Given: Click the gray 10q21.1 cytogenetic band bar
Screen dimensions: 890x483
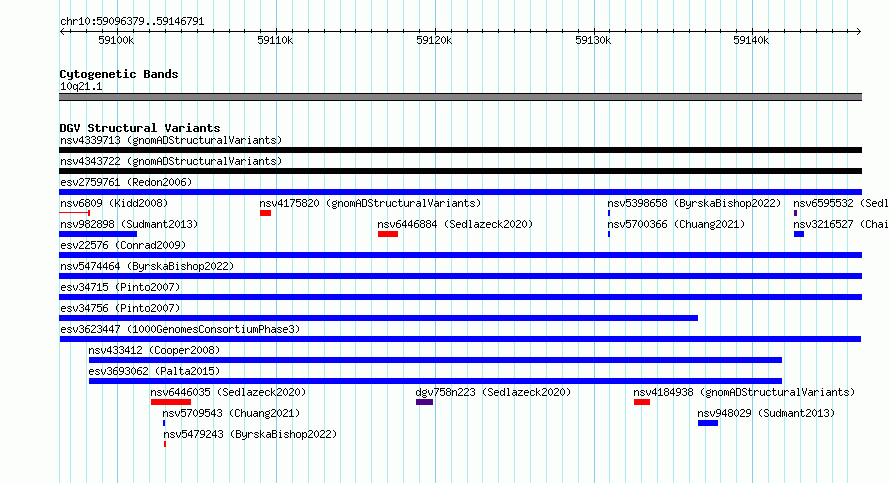Looking at the screenshot, I should [x=460, y=97].
